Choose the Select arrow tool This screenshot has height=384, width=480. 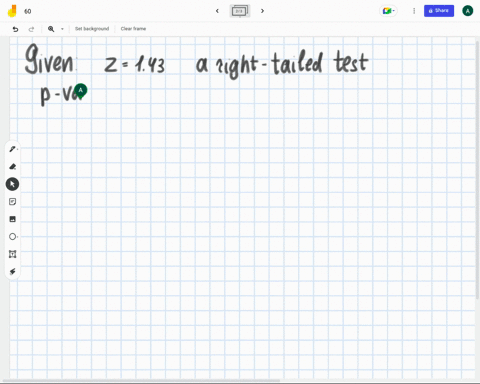12,184
